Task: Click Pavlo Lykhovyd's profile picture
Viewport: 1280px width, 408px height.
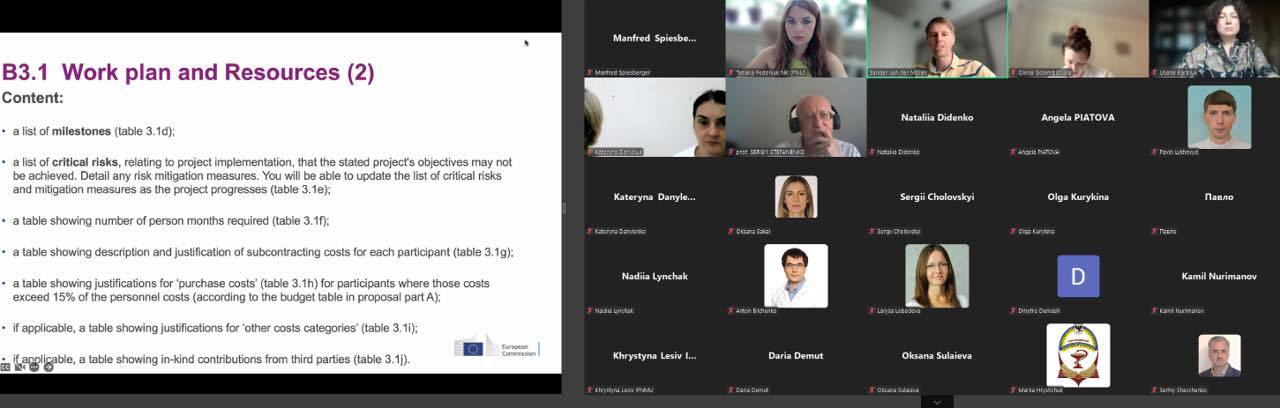Action: click(x=1219, y=116)
